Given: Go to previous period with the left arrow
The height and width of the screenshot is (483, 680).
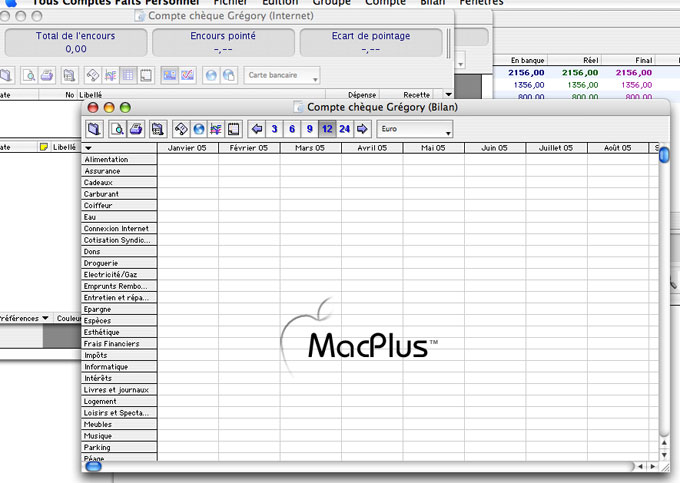Looking at the screenshot, I should coord(257,129).
